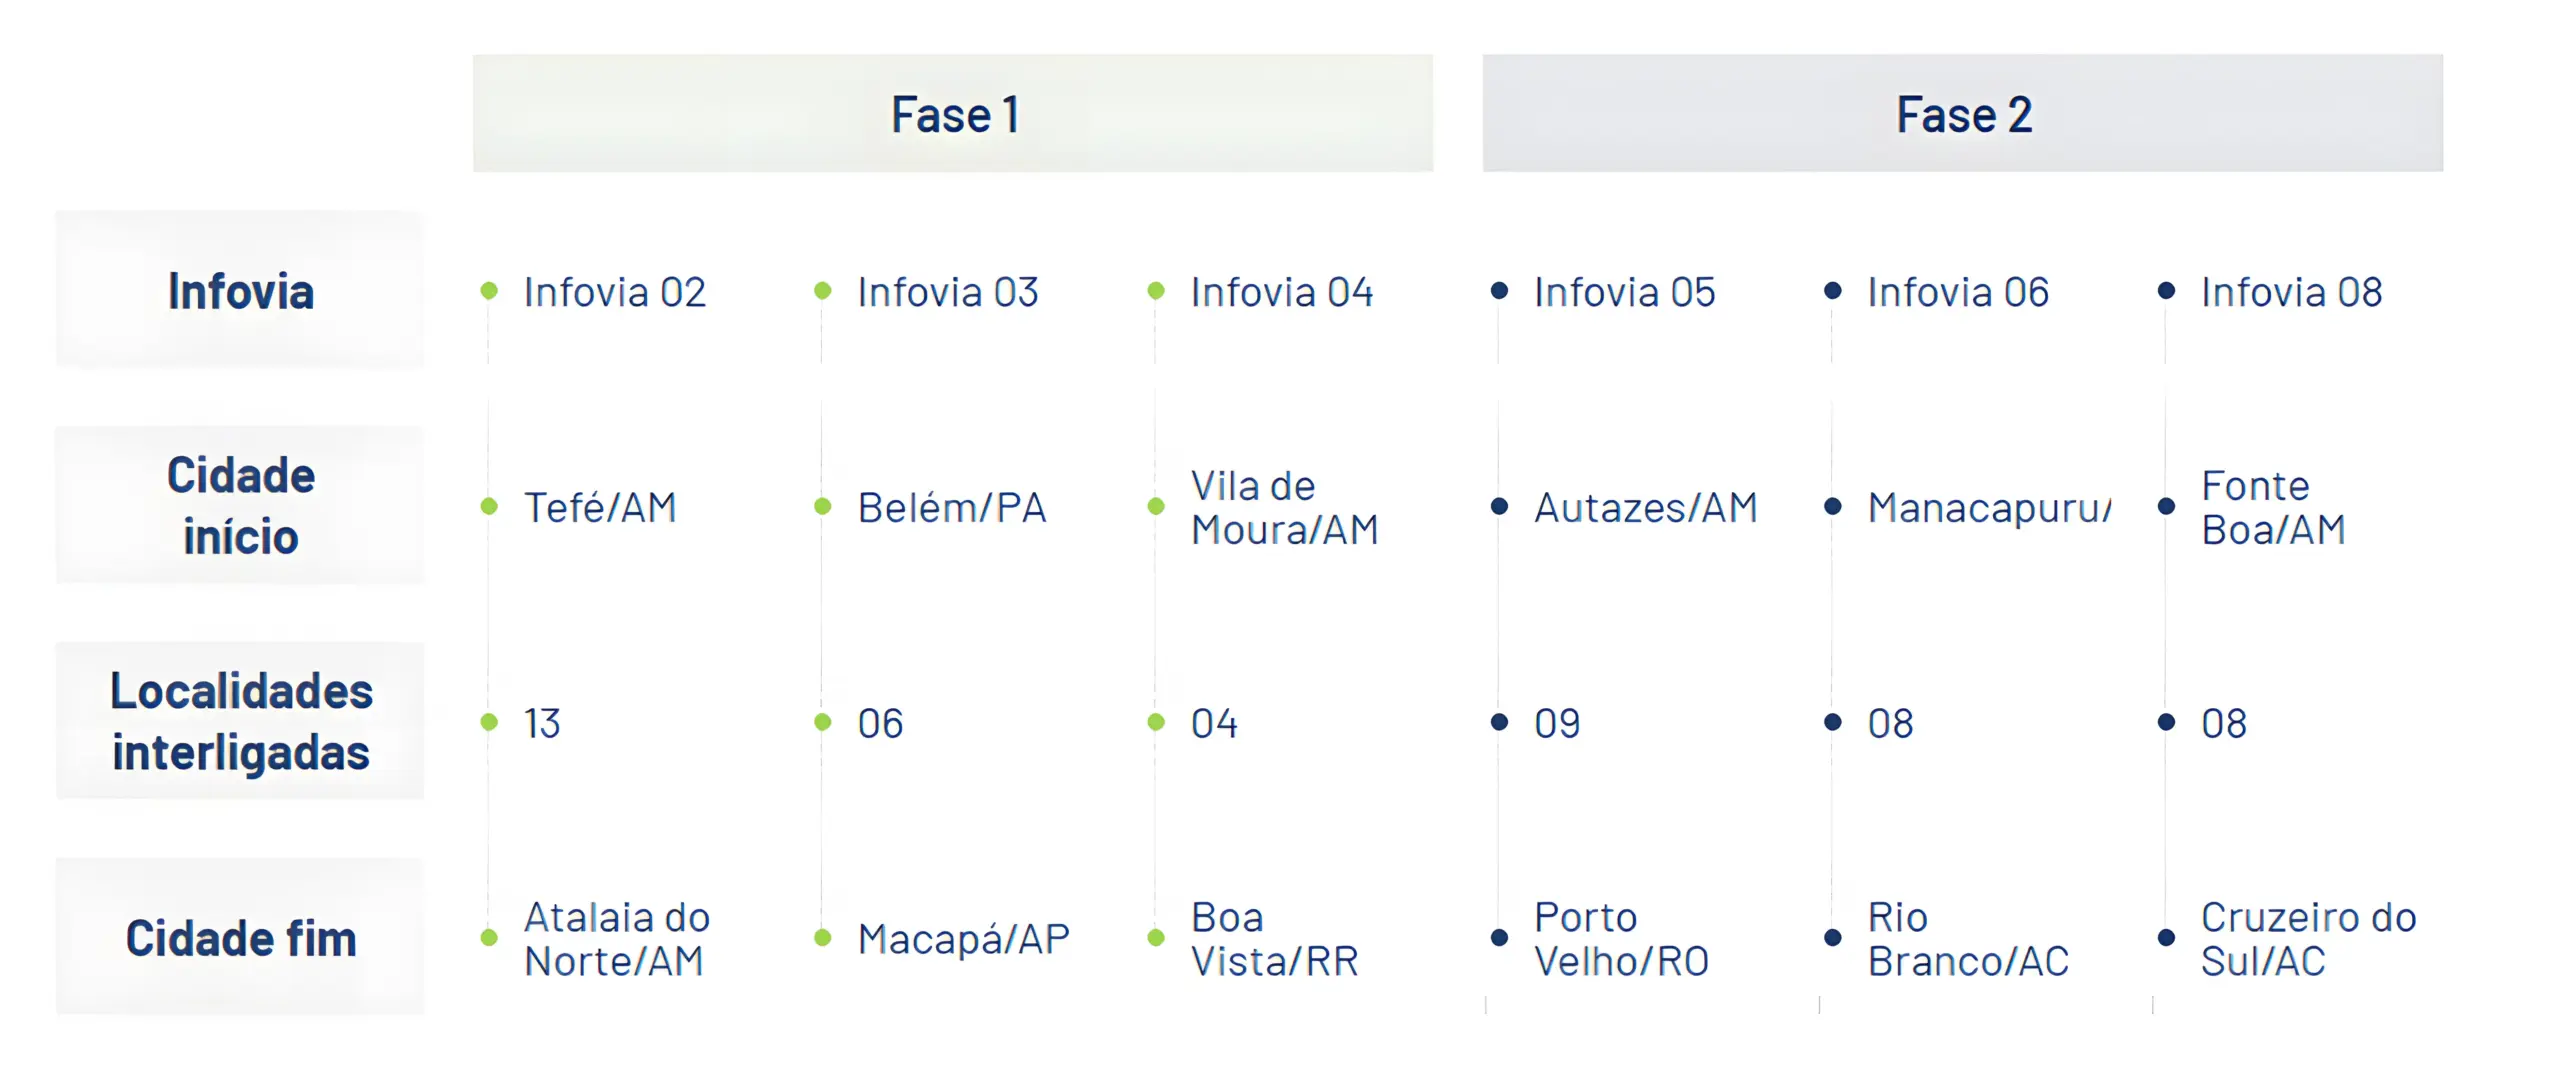Click the Fase 1 header
Screen dimensions: 2560x1091
coord(953,114)
